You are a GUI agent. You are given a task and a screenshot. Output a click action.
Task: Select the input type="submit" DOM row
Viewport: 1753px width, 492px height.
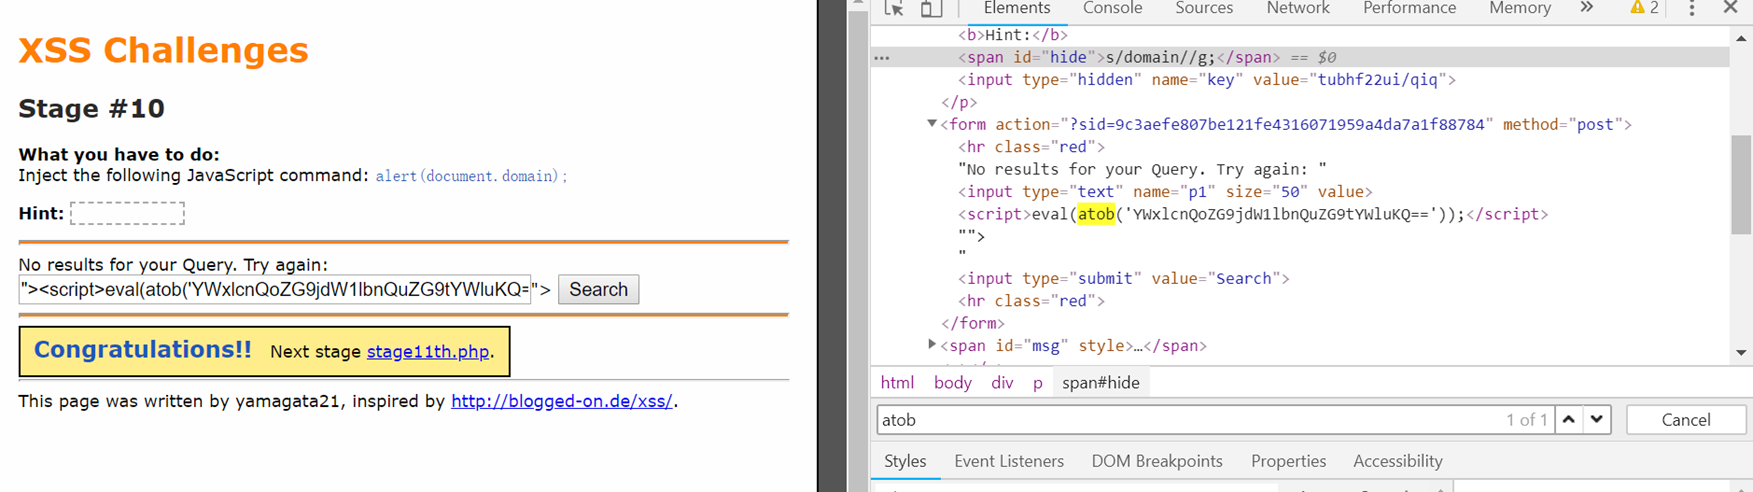[1124, 278]
